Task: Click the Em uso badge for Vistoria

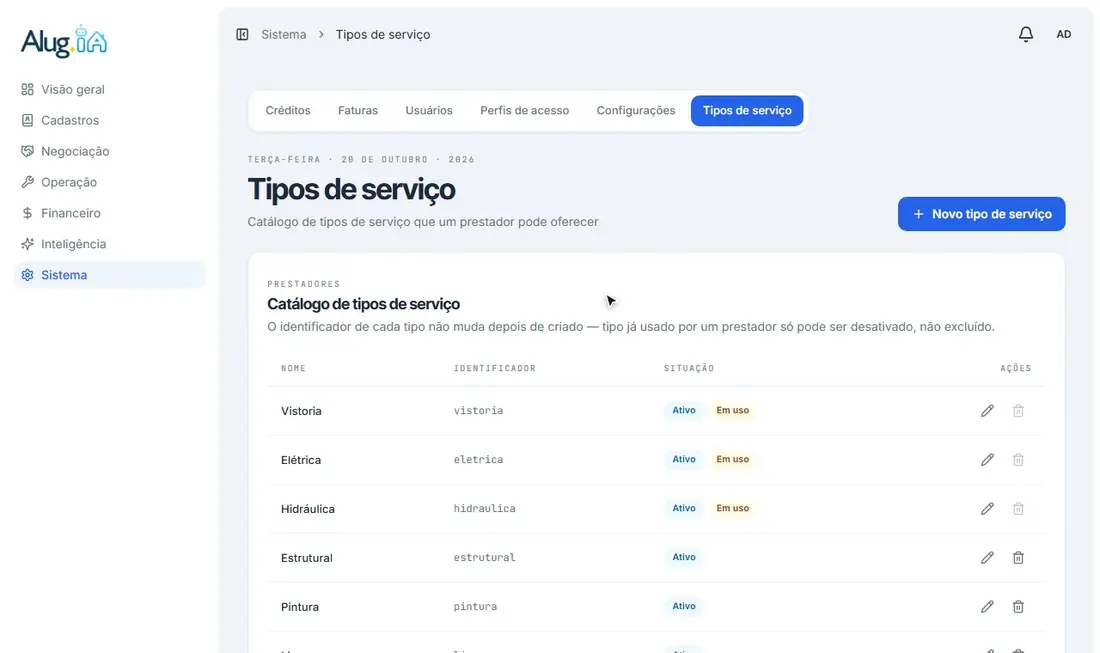Action: pyautogui.click(x=732, y=410)
